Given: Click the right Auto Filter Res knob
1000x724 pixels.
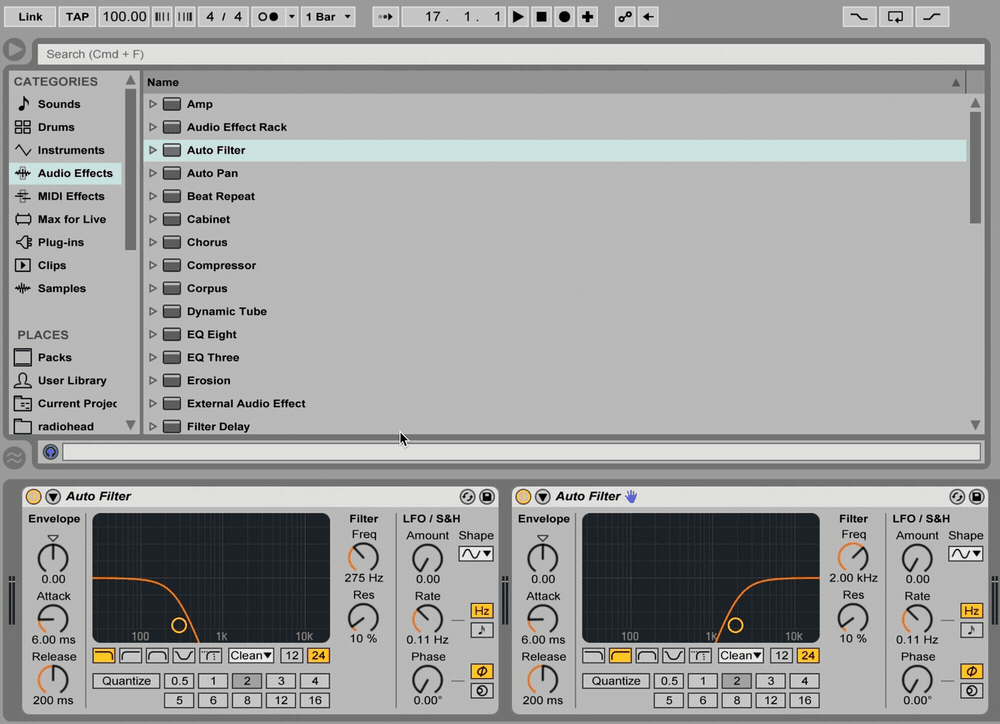Looking at the screenshot, I should click(853, 618).
